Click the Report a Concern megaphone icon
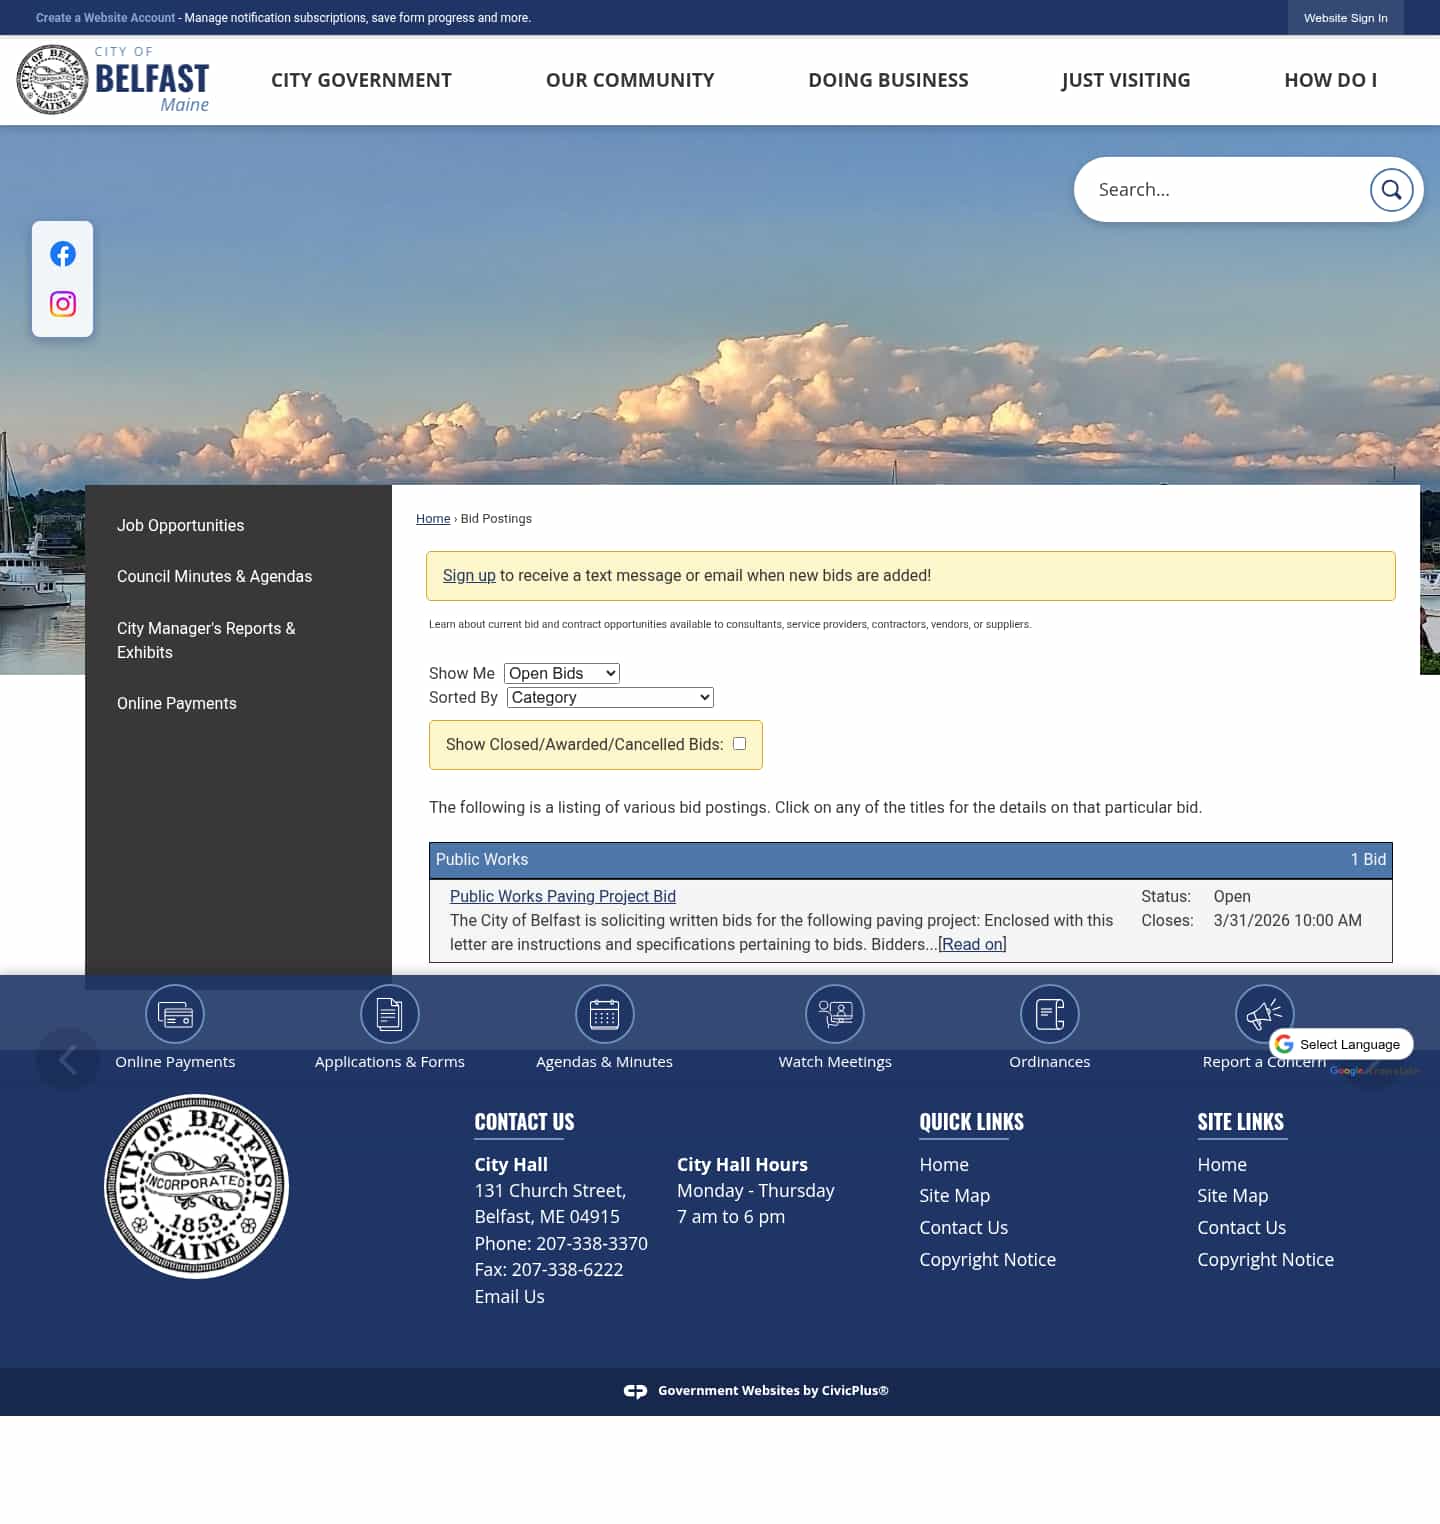The height and width of the screenshot is (1524, 1440). (x=1263, y=1013)
